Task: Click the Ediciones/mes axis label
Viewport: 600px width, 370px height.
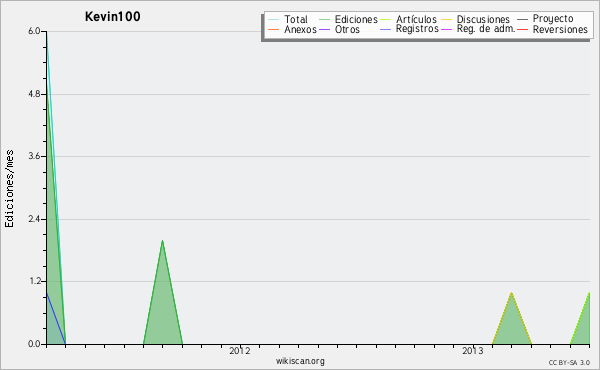Action: (9, 189)
